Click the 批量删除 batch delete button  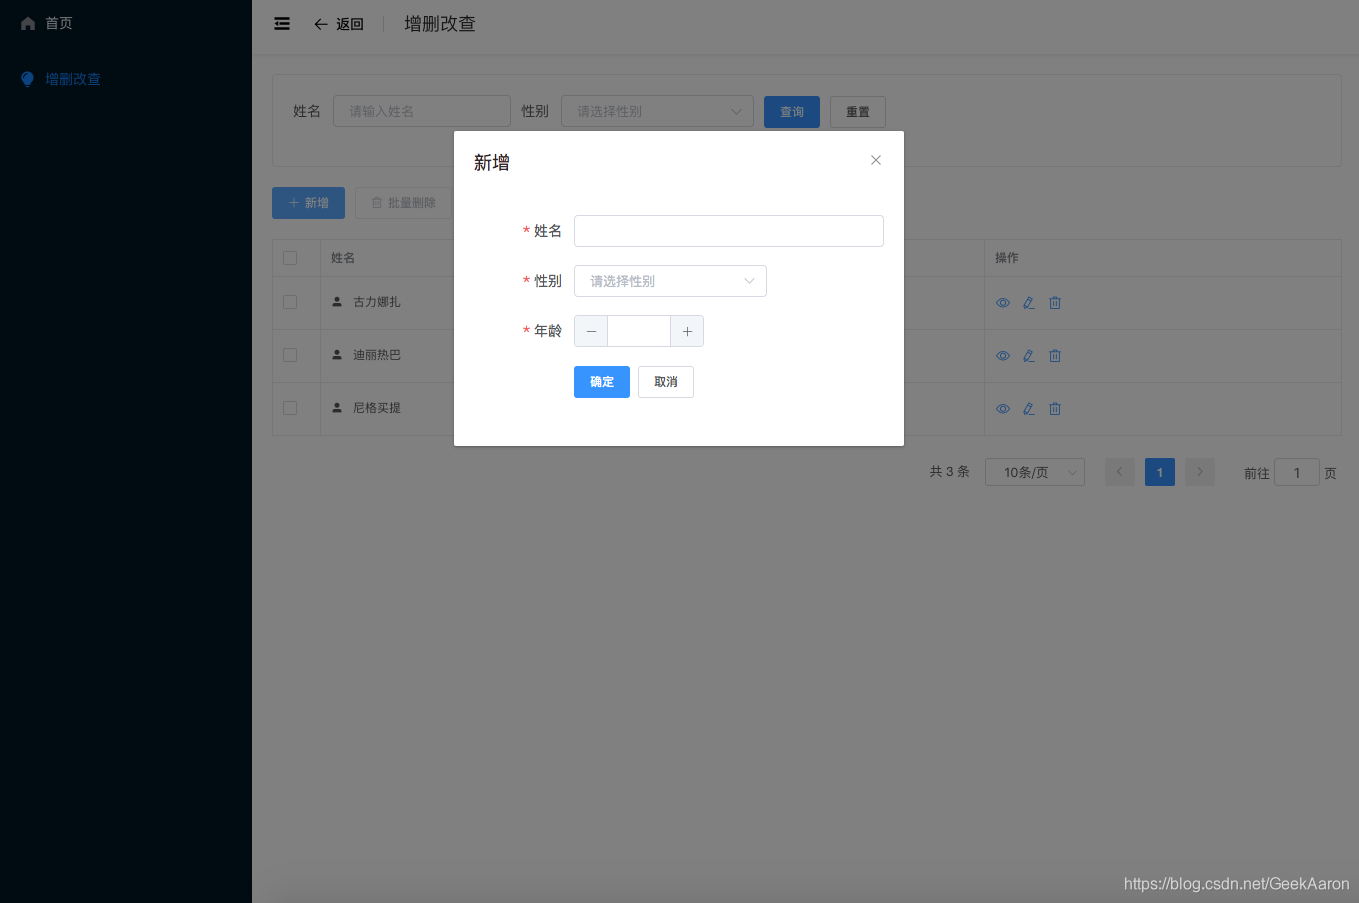point(404,203)
